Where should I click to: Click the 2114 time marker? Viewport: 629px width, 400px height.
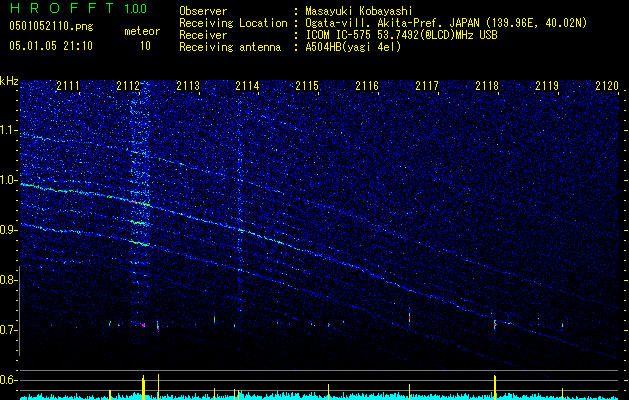247,85
